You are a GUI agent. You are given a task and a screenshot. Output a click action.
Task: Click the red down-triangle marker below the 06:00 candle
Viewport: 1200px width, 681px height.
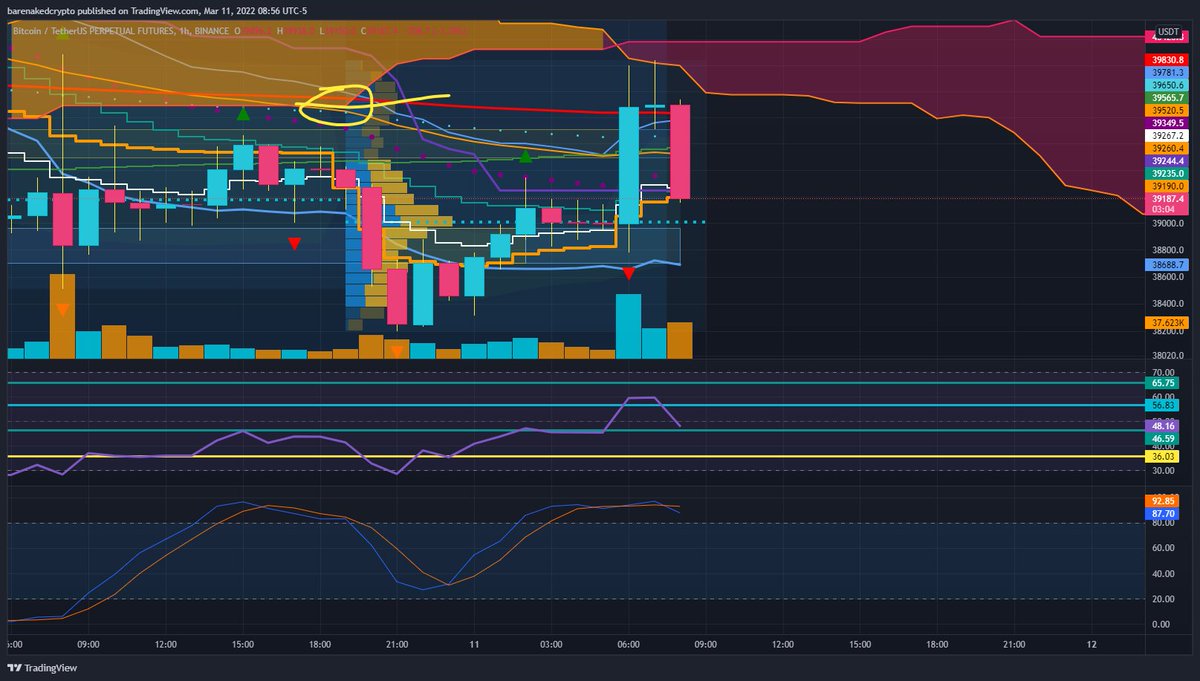tap(628, 273)
